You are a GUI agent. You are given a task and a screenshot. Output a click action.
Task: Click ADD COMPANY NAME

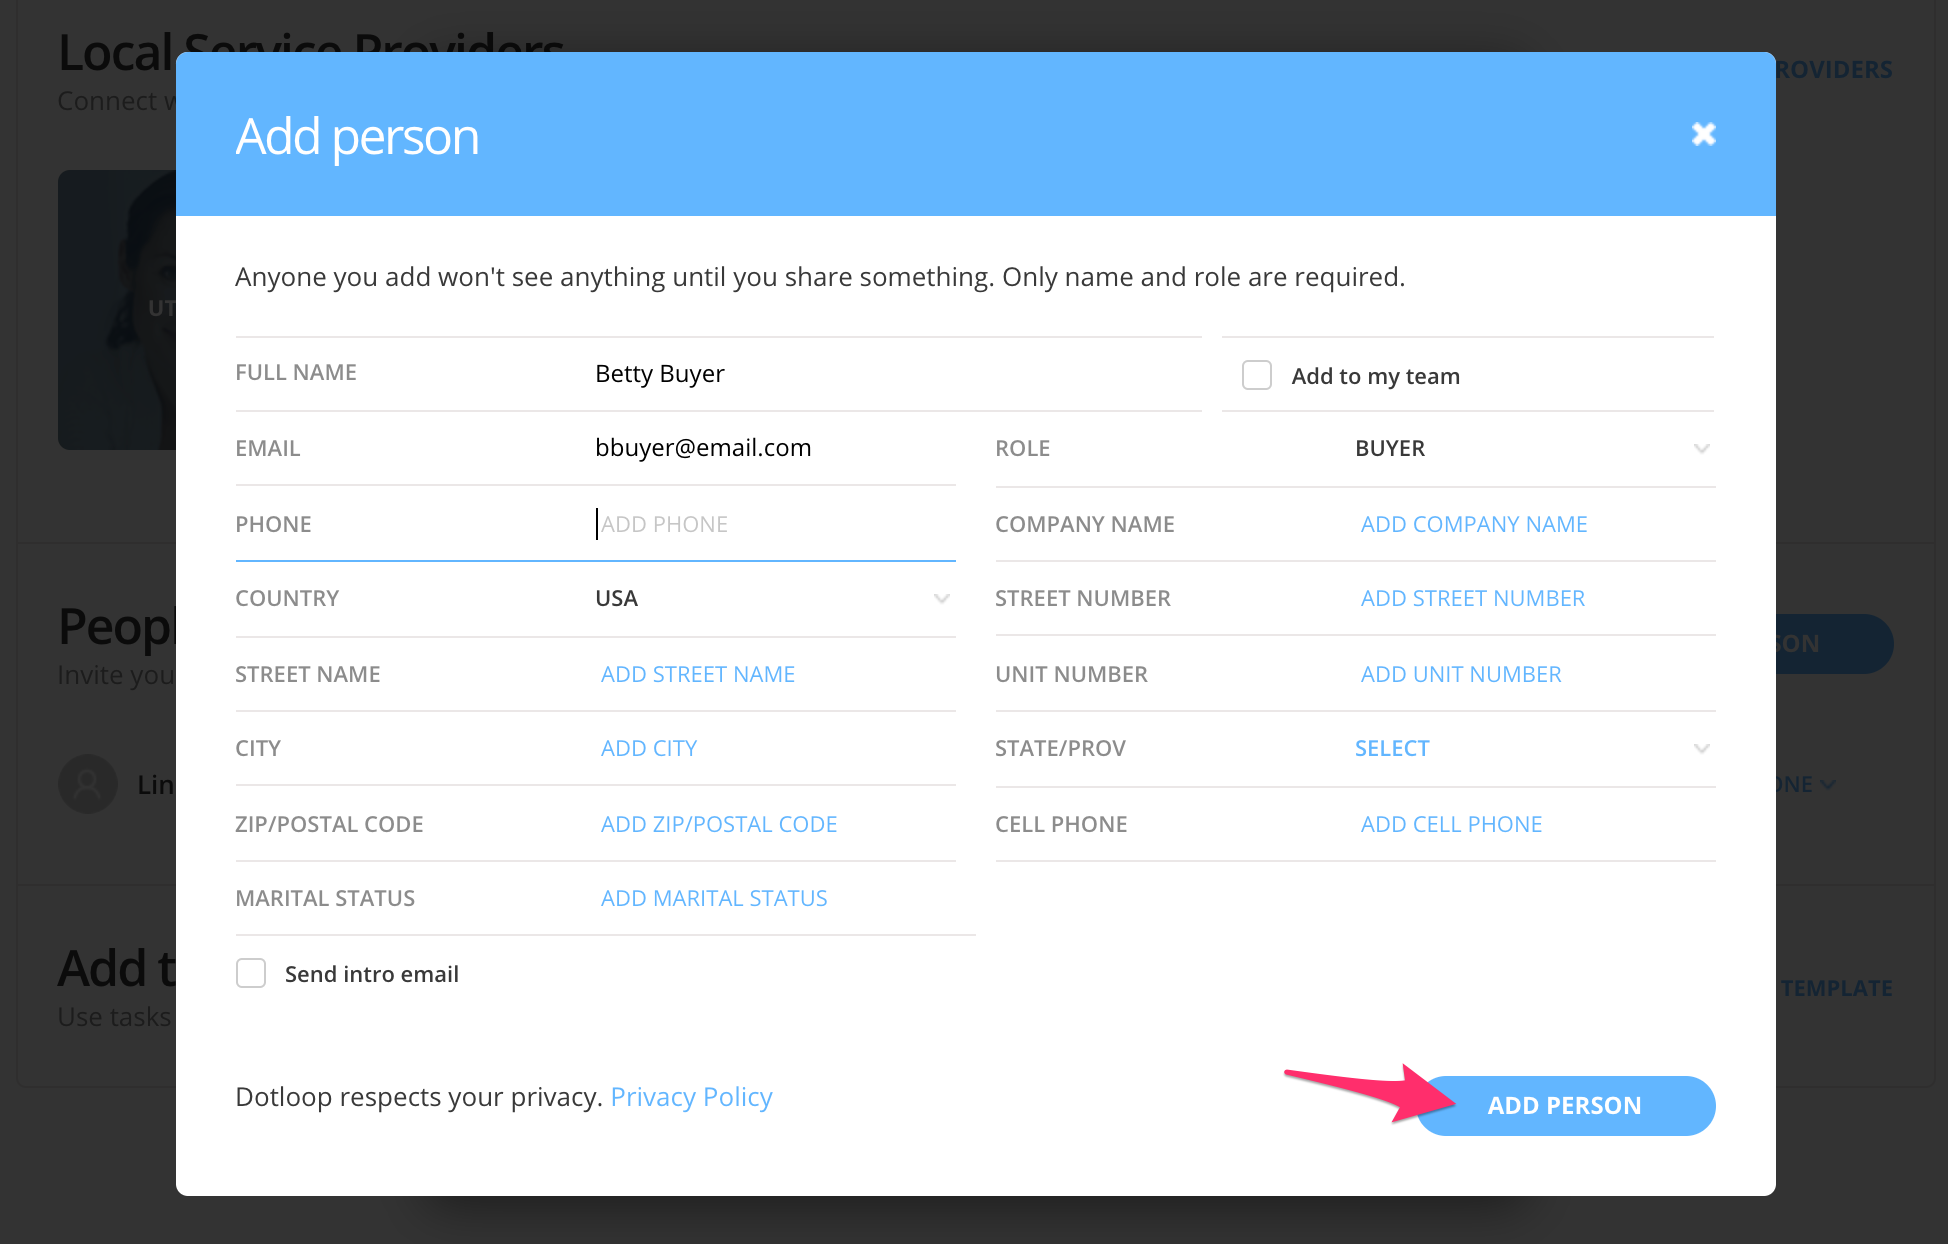pyautogui.click(x=1473, y=523)
